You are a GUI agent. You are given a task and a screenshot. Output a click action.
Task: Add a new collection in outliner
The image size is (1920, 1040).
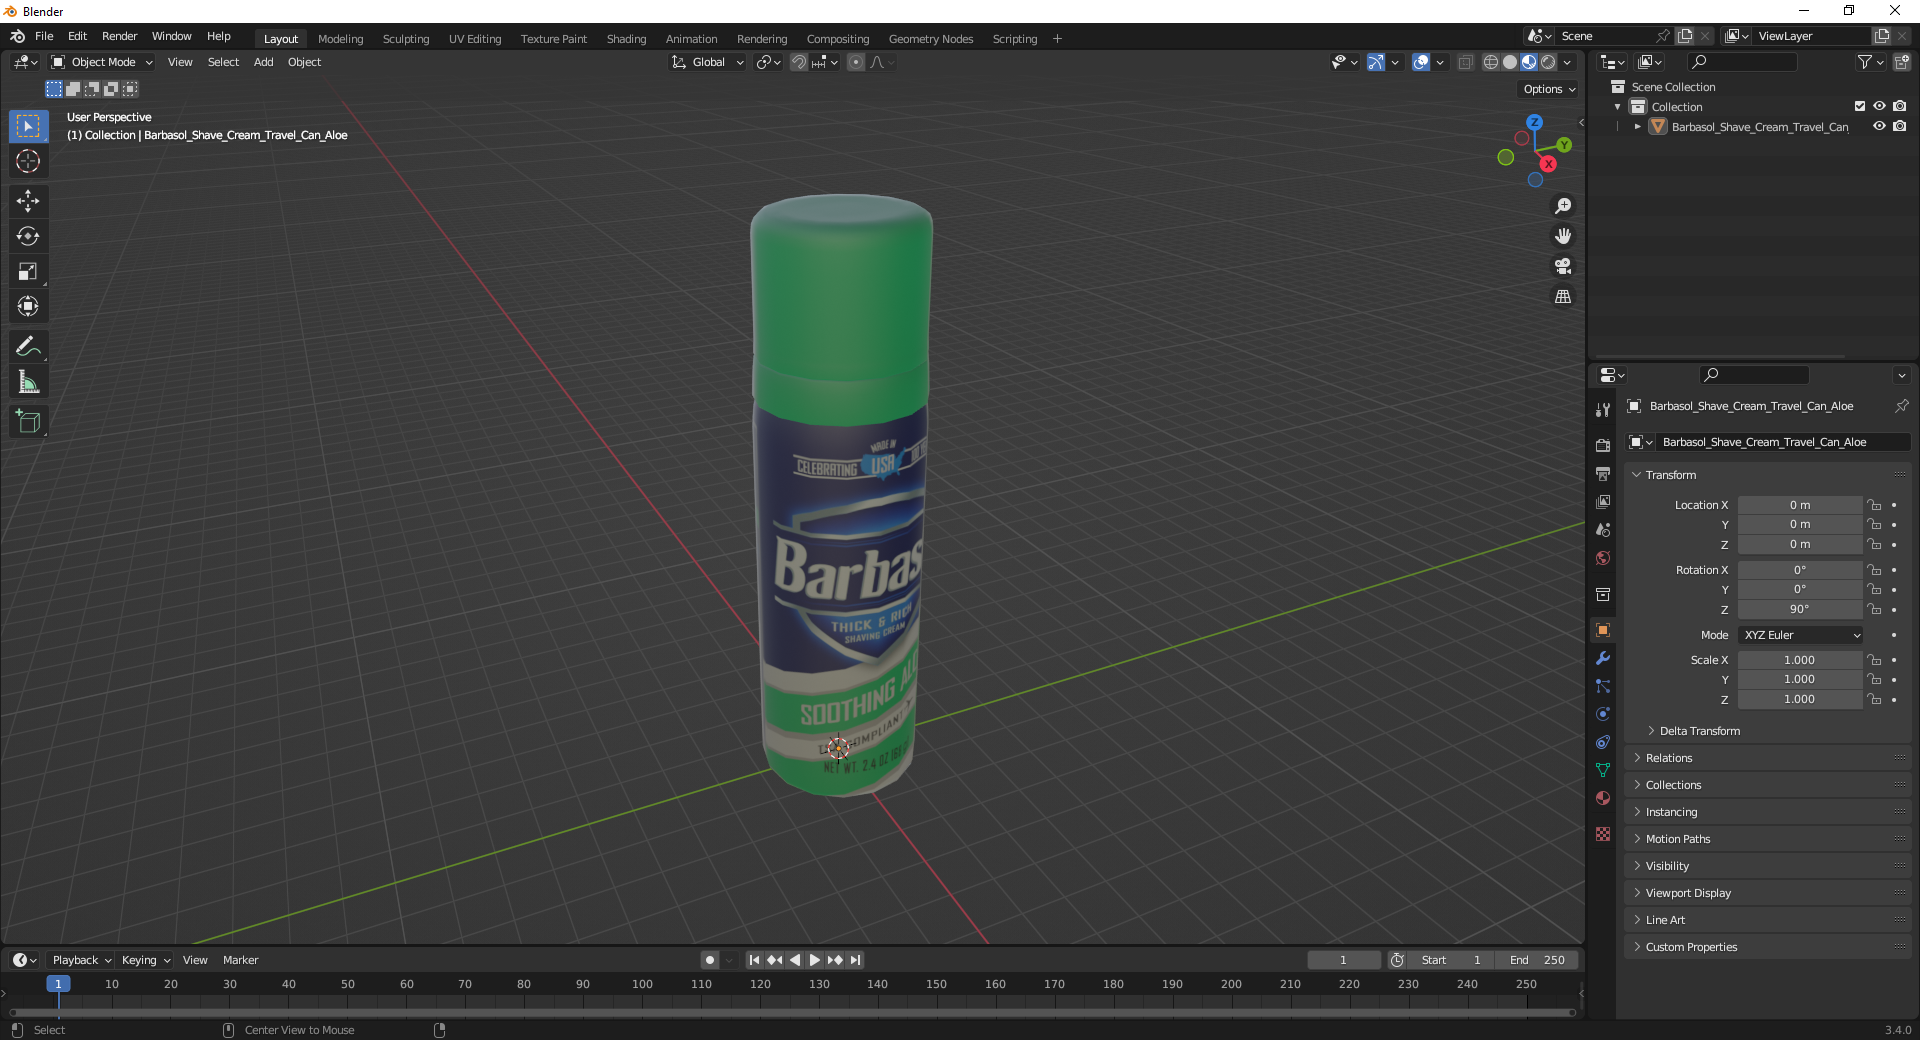1902,62
